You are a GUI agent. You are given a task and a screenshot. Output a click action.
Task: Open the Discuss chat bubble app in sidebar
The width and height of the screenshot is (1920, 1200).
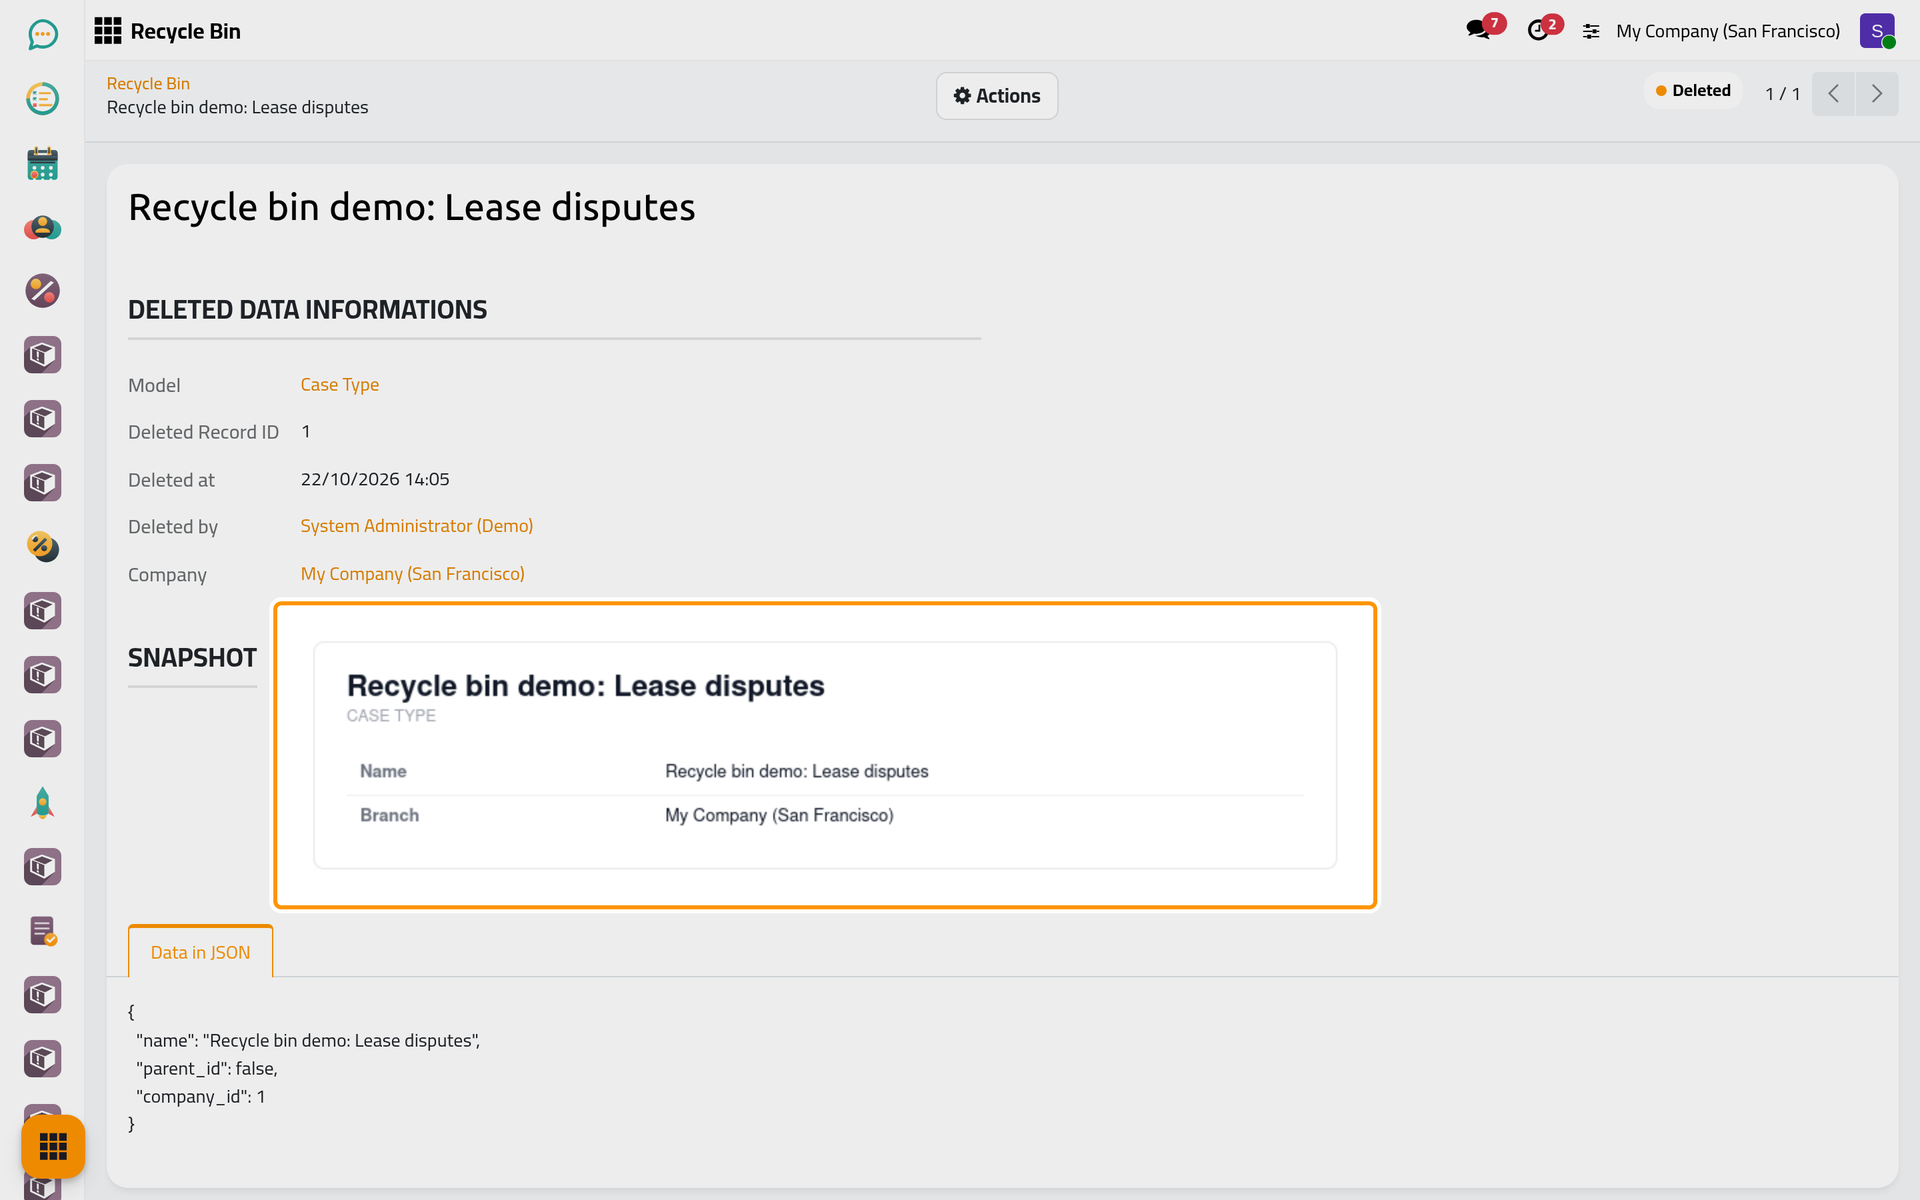click(42, 35)
